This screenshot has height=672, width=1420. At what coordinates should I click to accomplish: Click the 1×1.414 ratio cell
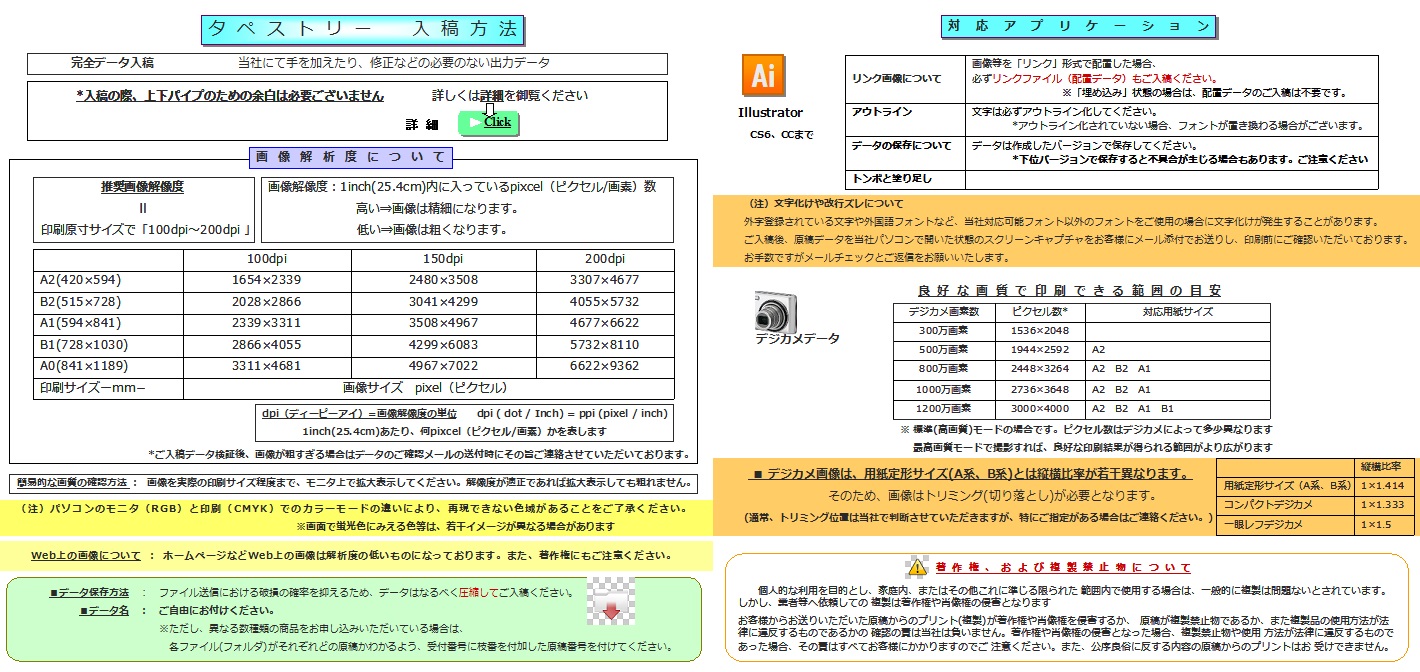tap(1382, 486)
